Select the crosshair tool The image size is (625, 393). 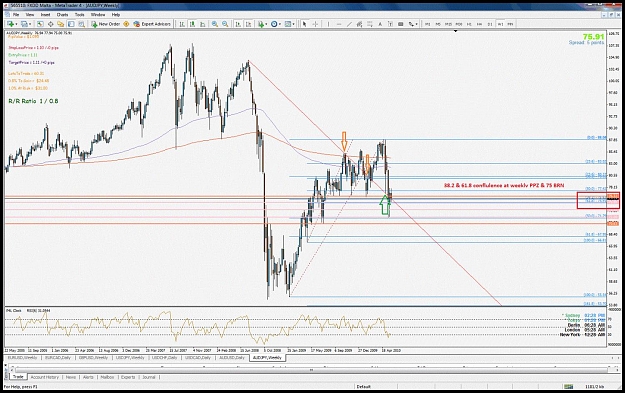(315, 24)
